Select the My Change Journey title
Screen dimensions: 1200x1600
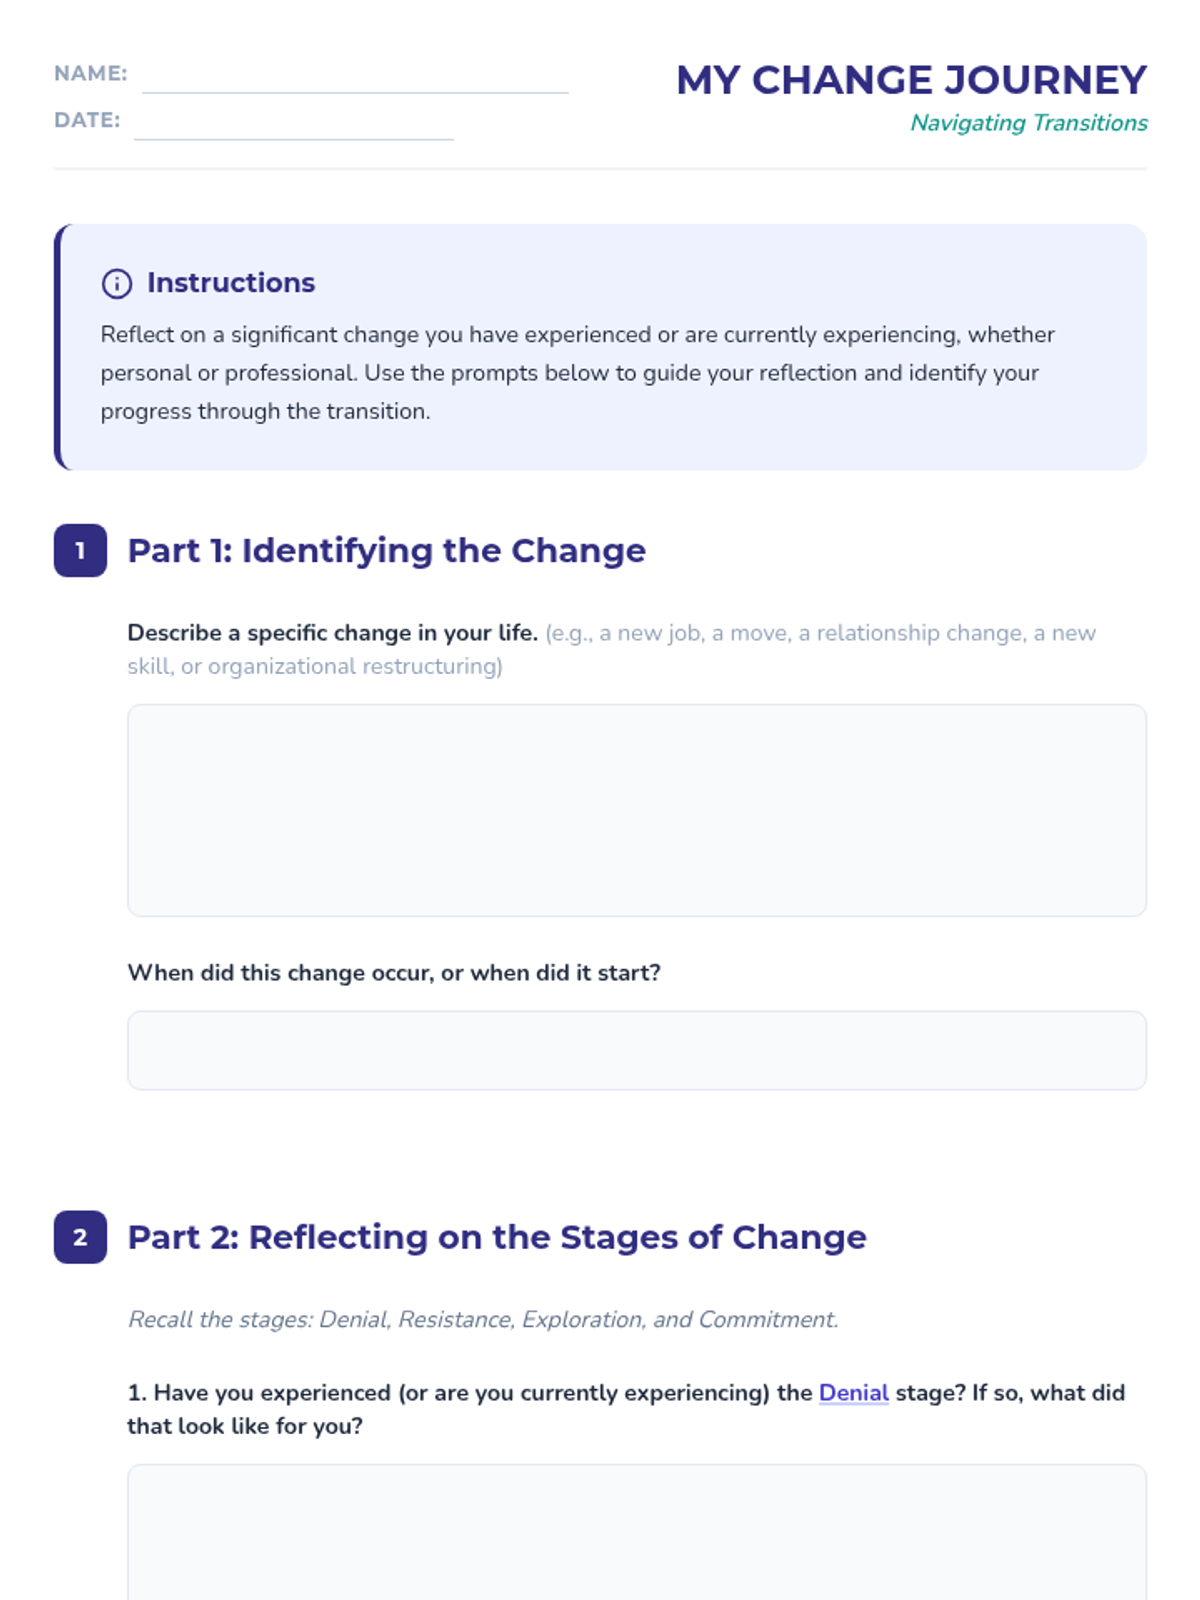click(x=911, y=80)
